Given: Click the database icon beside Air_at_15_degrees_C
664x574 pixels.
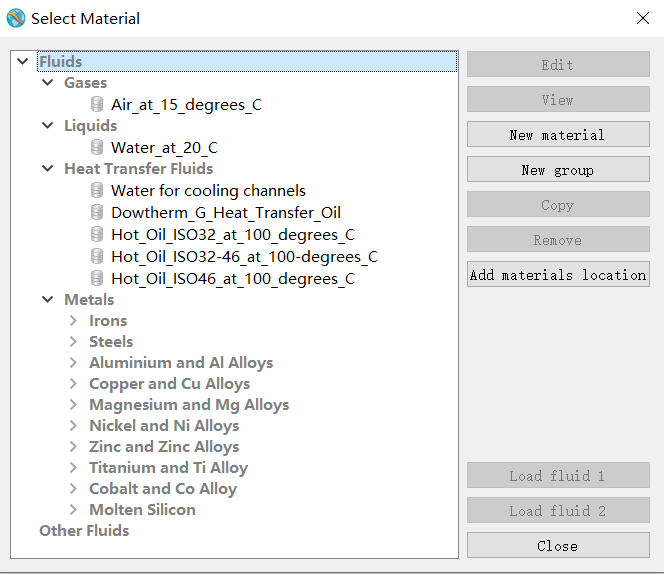Looking at the screenshot, I should click(x=97, y=104).
